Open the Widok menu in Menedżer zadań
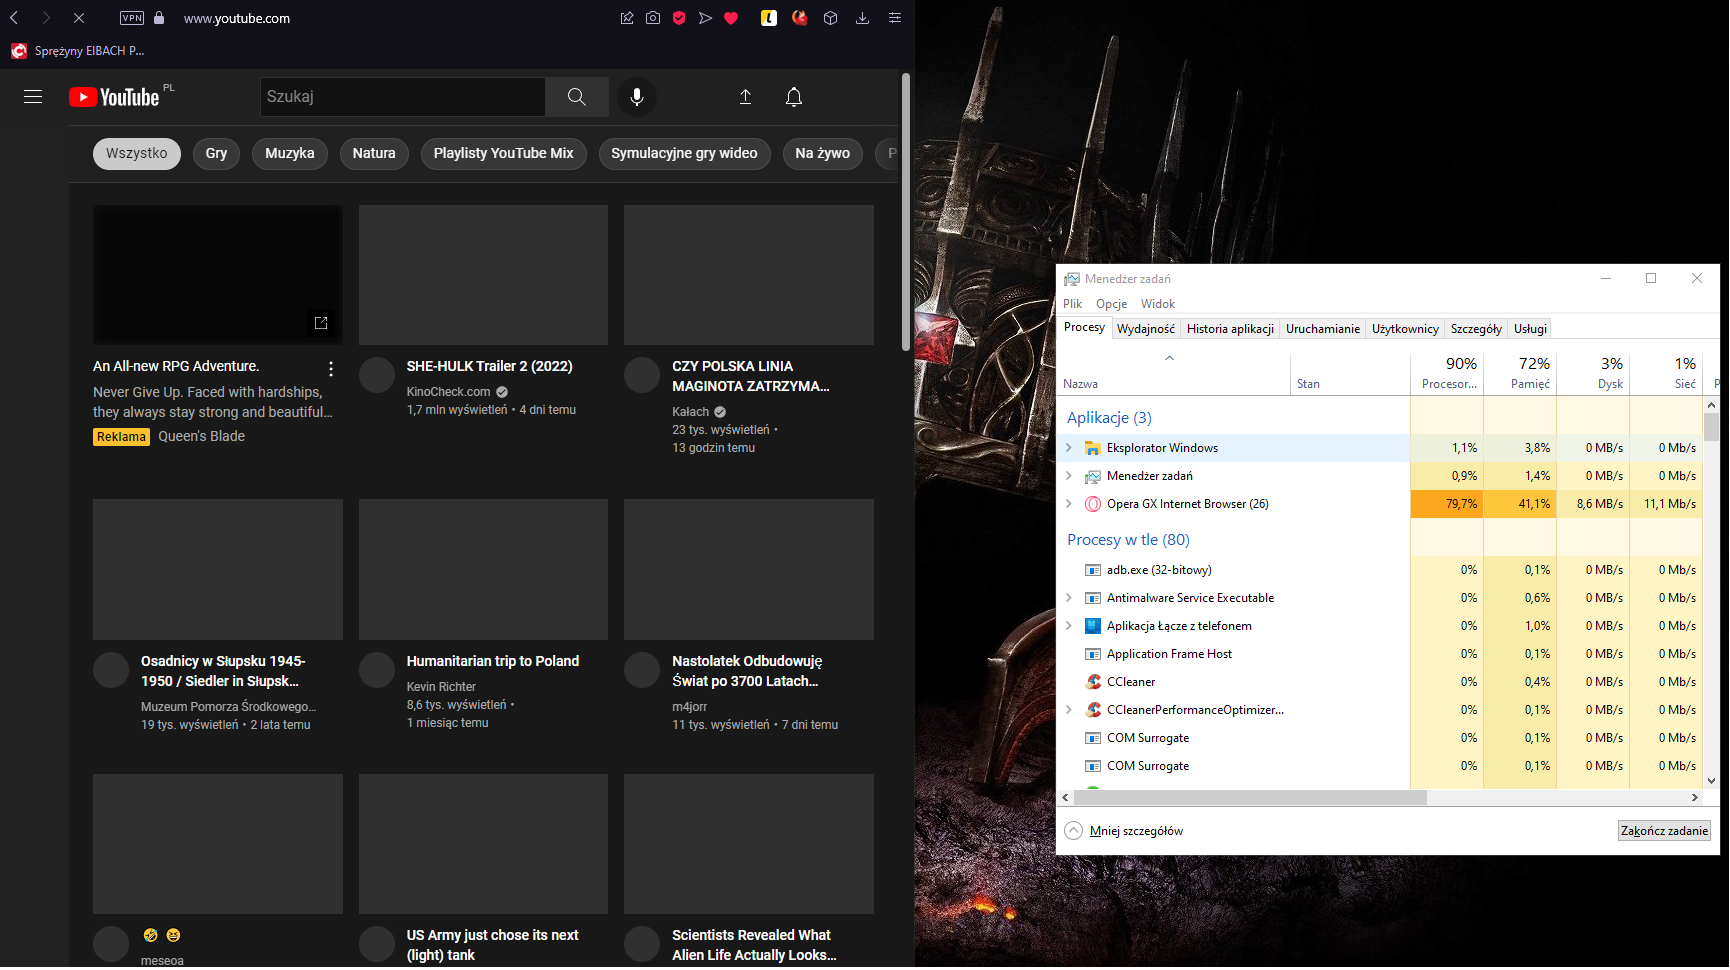Image resolution: width=1730 pixels, height=970 pixels. pos(1158,304)
